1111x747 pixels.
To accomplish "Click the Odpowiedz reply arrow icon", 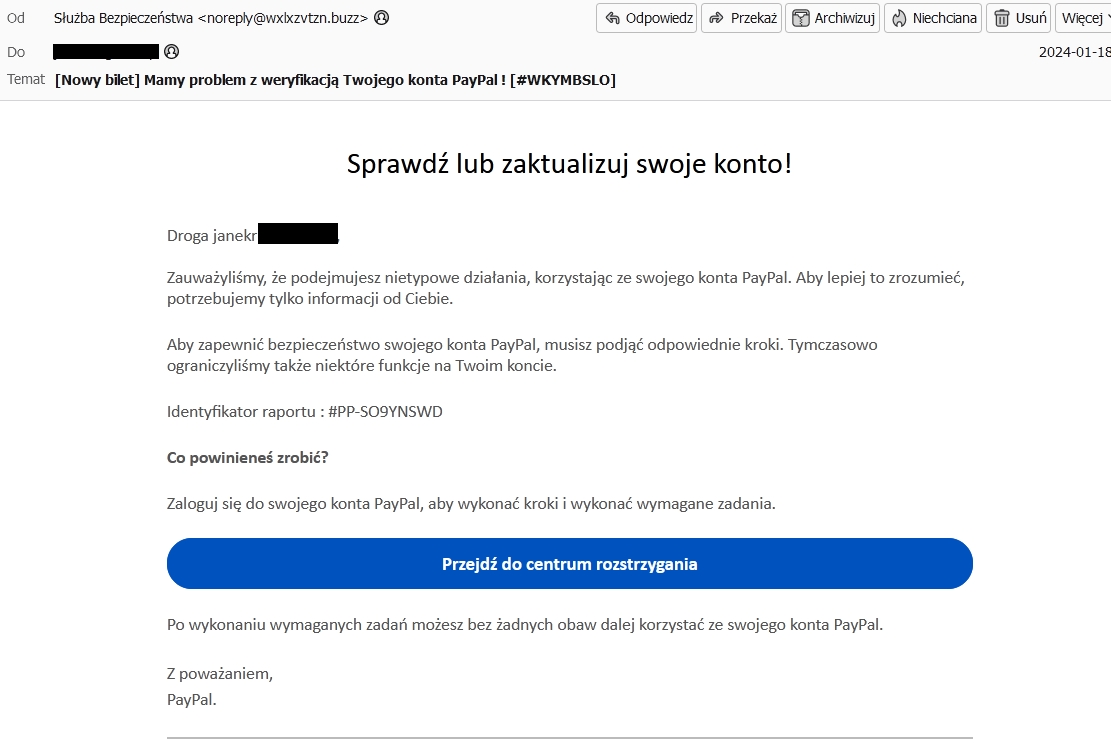I will pos(613,18).
